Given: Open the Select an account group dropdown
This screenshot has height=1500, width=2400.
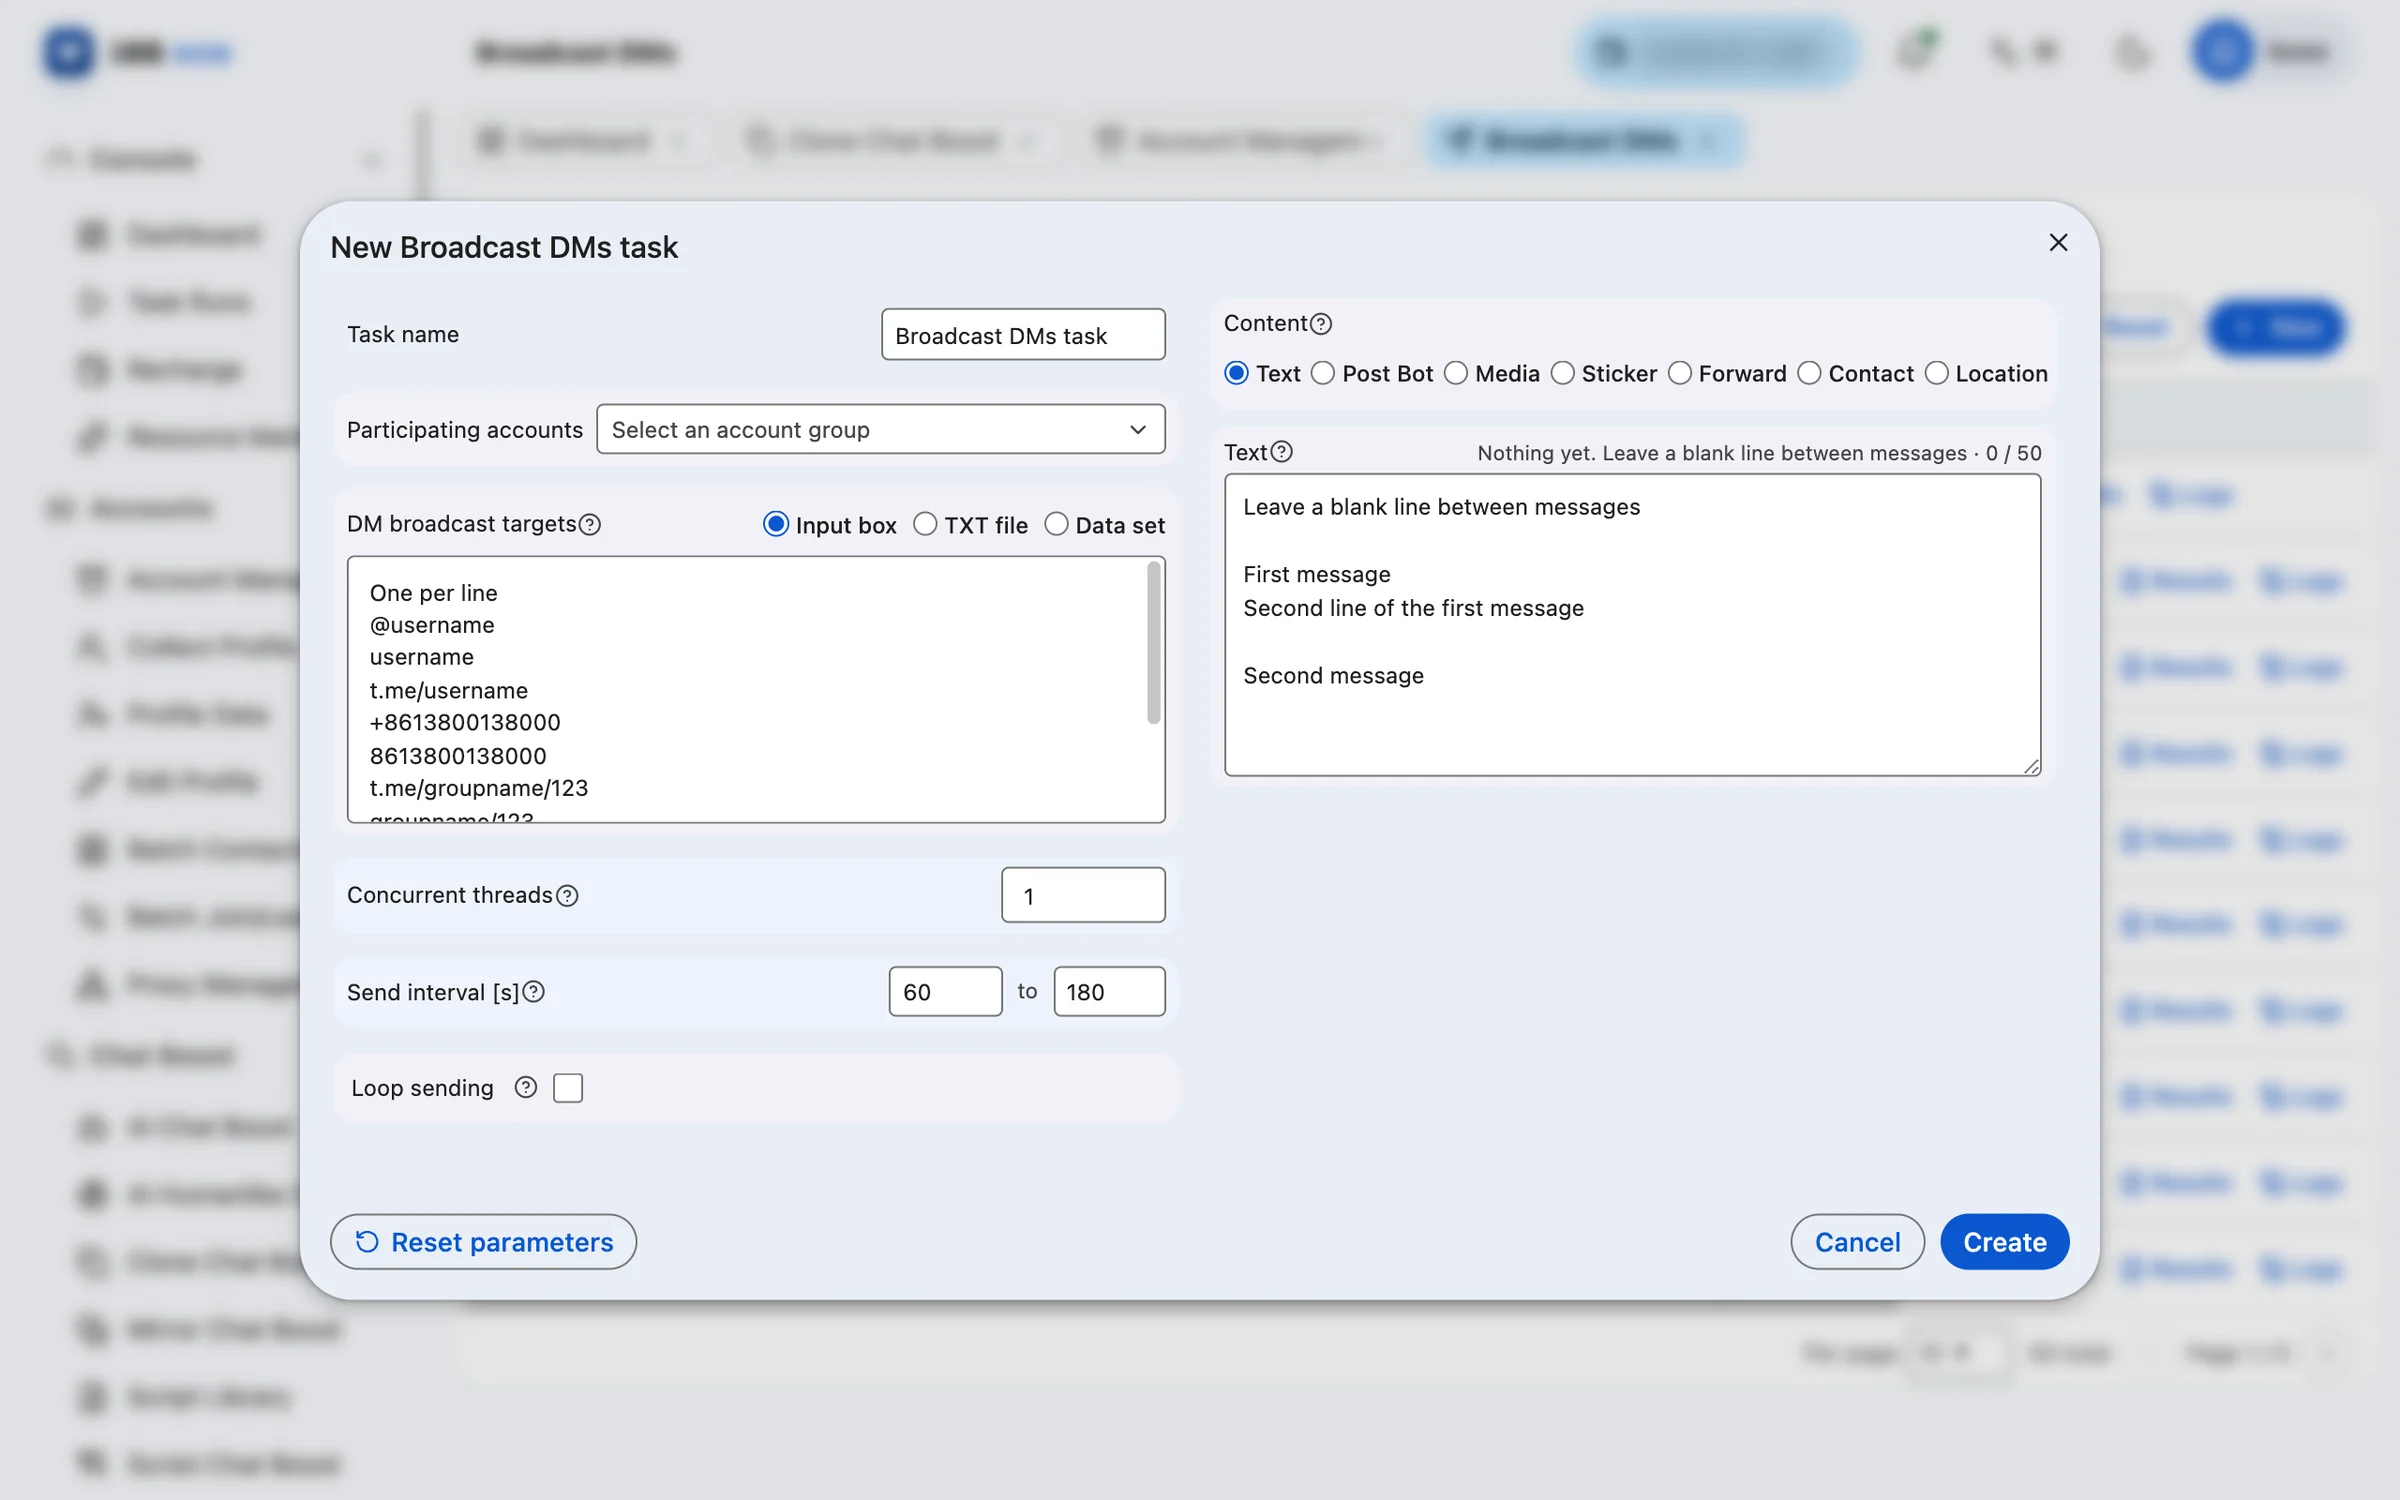Looking at the screenshot, I should (x=881, y=429).
